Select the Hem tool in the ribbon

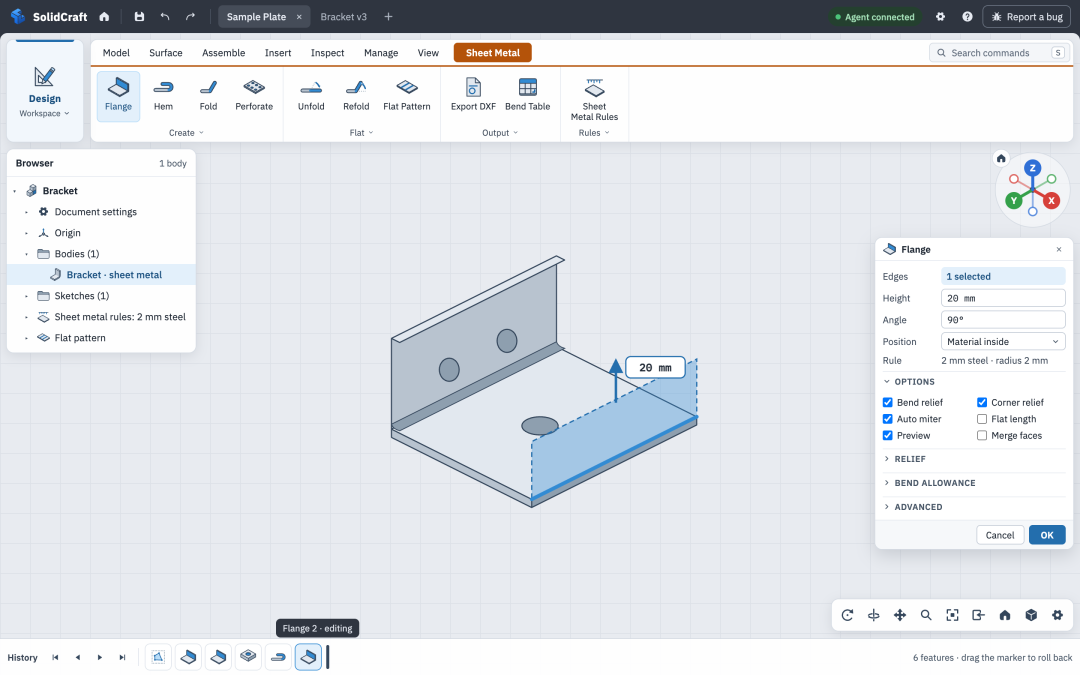(163, 96)
